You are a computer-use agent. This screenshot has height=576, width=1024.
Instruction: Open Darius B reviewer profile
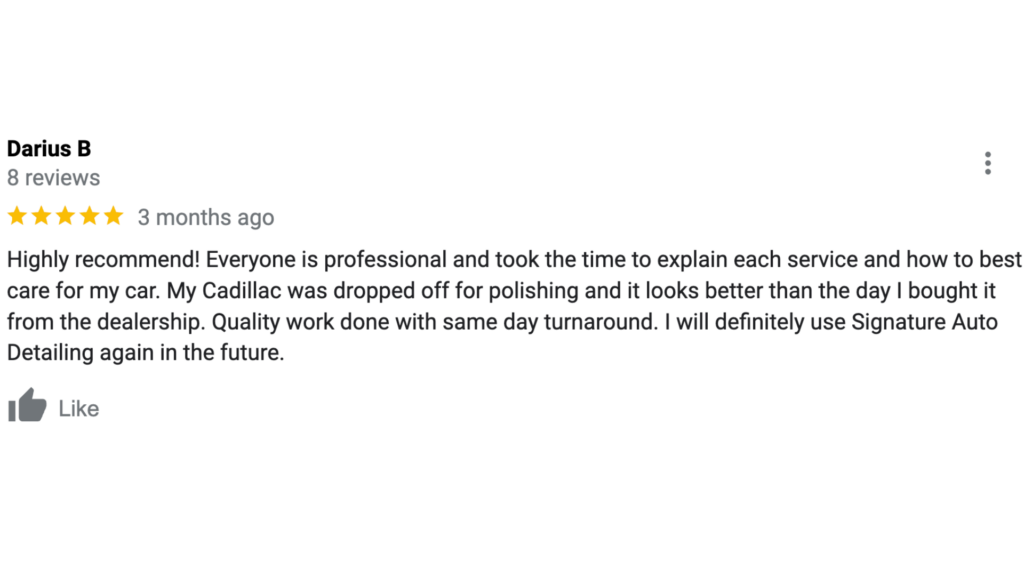click(x=49, y=149)
